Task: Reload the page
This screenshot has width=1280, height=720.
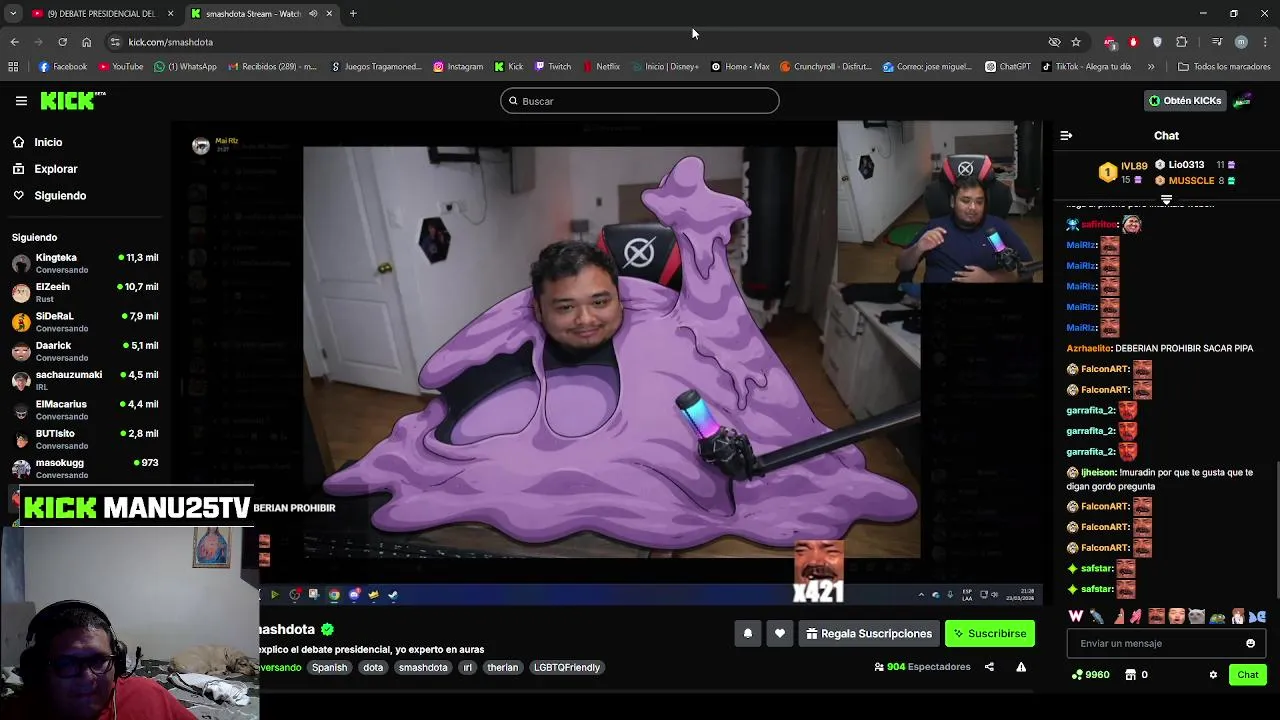Action: pyautogui.click(x=62, y=42)
